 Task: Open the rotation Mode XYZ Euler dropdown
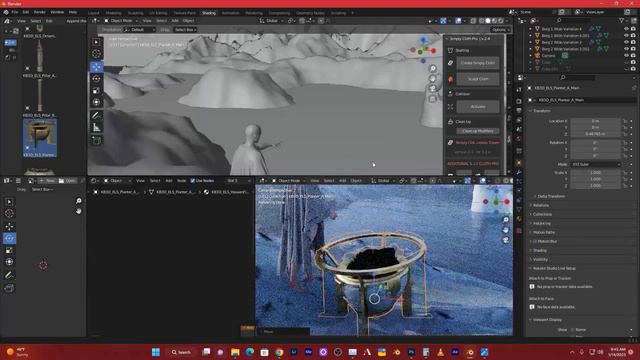pos(596,164)
